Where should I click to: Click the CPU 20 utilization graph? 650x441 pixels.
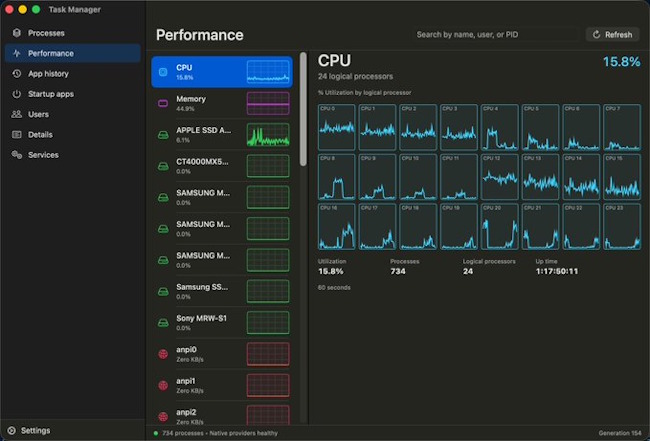[x=500, y=227]
